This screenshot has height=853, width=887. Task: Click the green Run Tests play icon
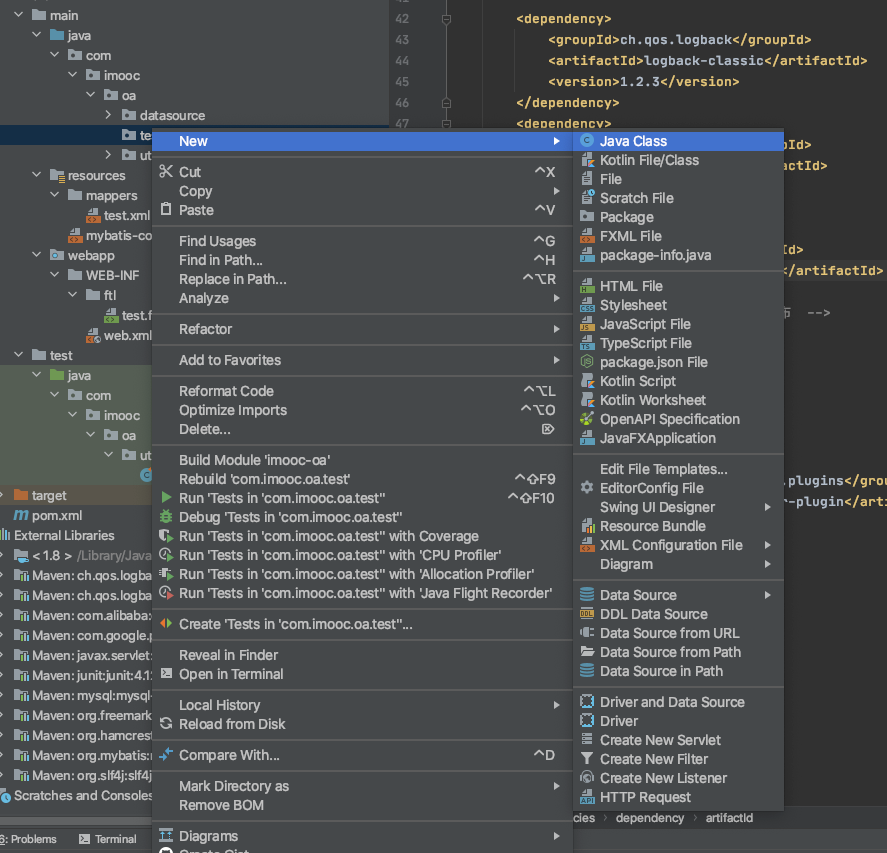(166, 498)
